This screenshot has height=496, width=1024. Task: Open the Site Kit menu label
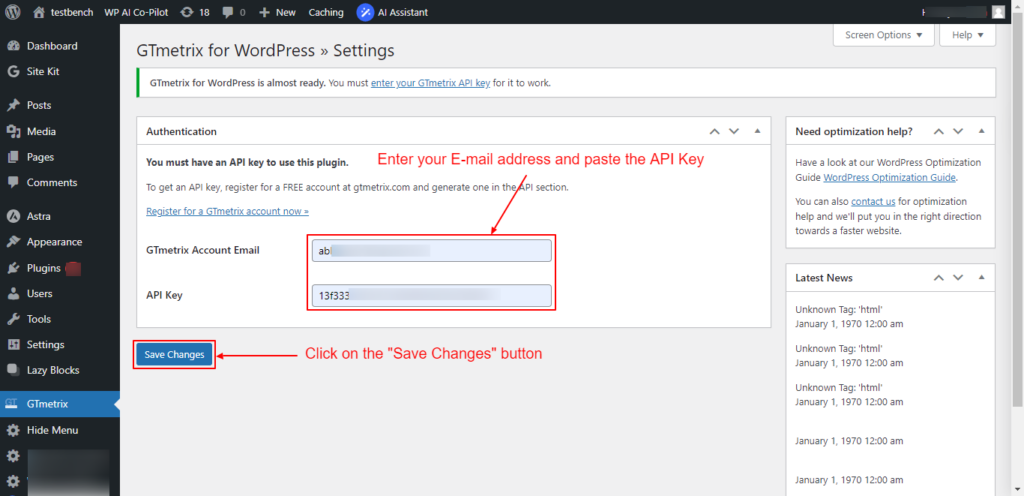coord(43,72)
